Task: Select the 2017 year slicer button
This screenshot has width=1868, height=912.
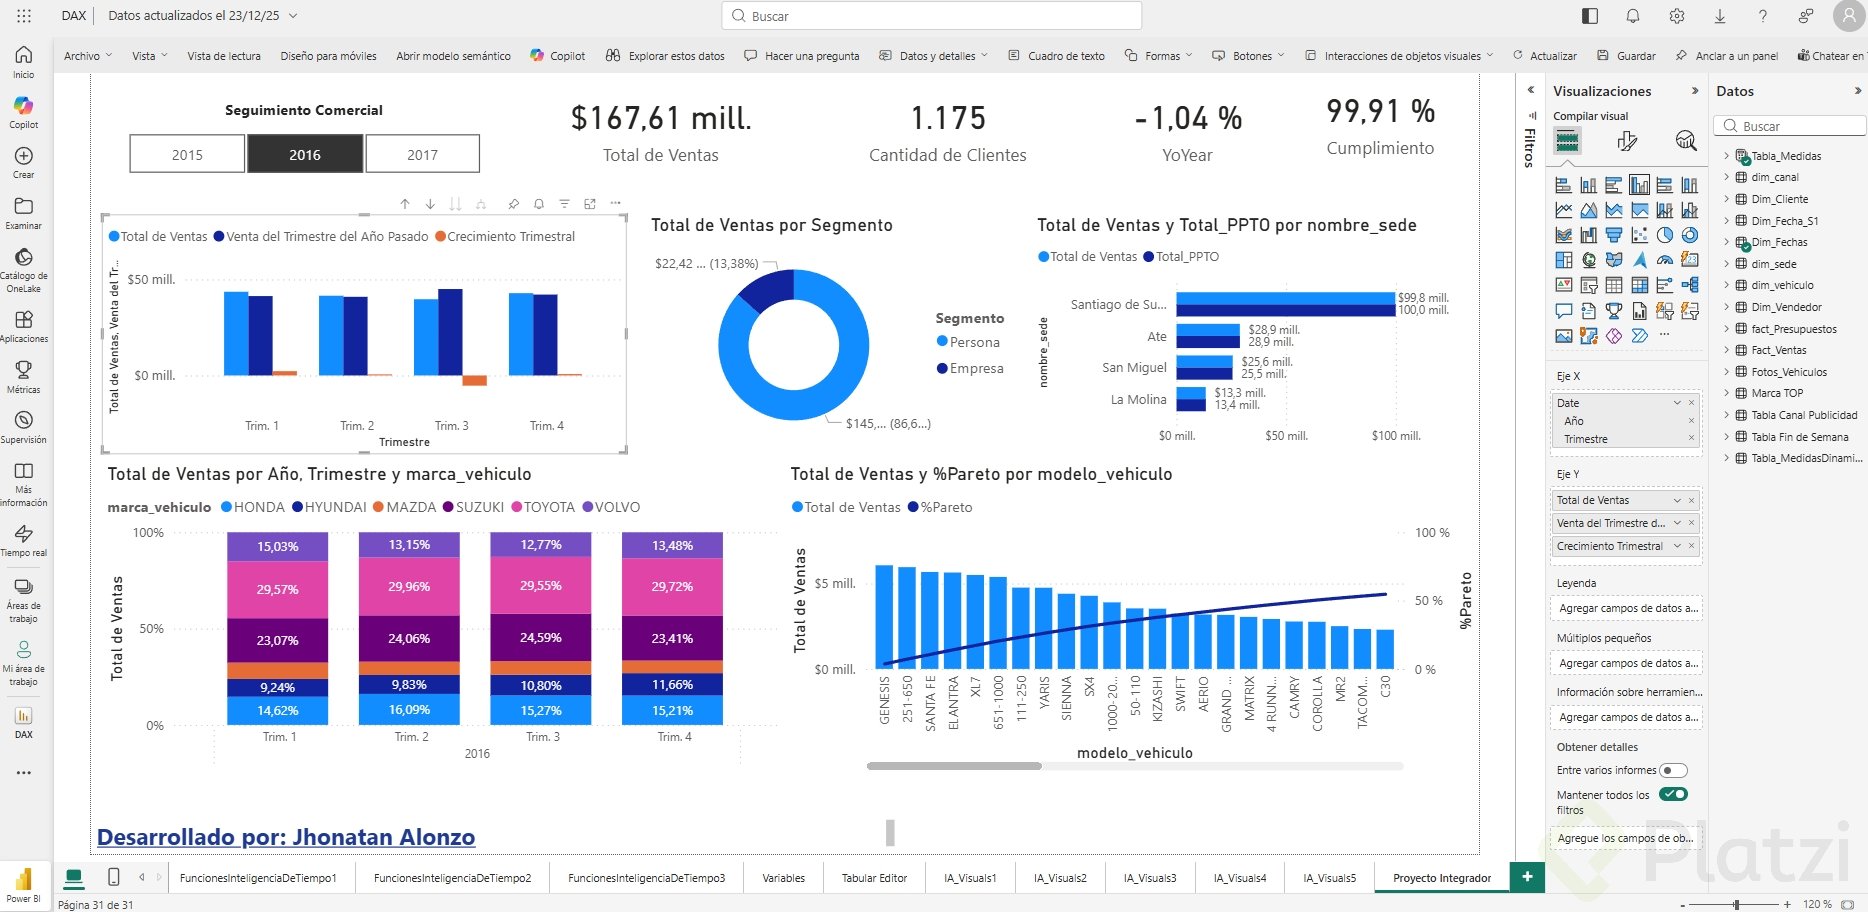Action: 422,154
